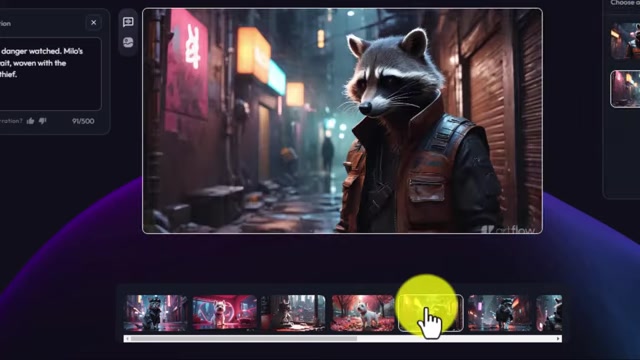The image size is (640, 360).
Task: Select the sixth raccoon alley thumbnail
Action: pos(500,313)
